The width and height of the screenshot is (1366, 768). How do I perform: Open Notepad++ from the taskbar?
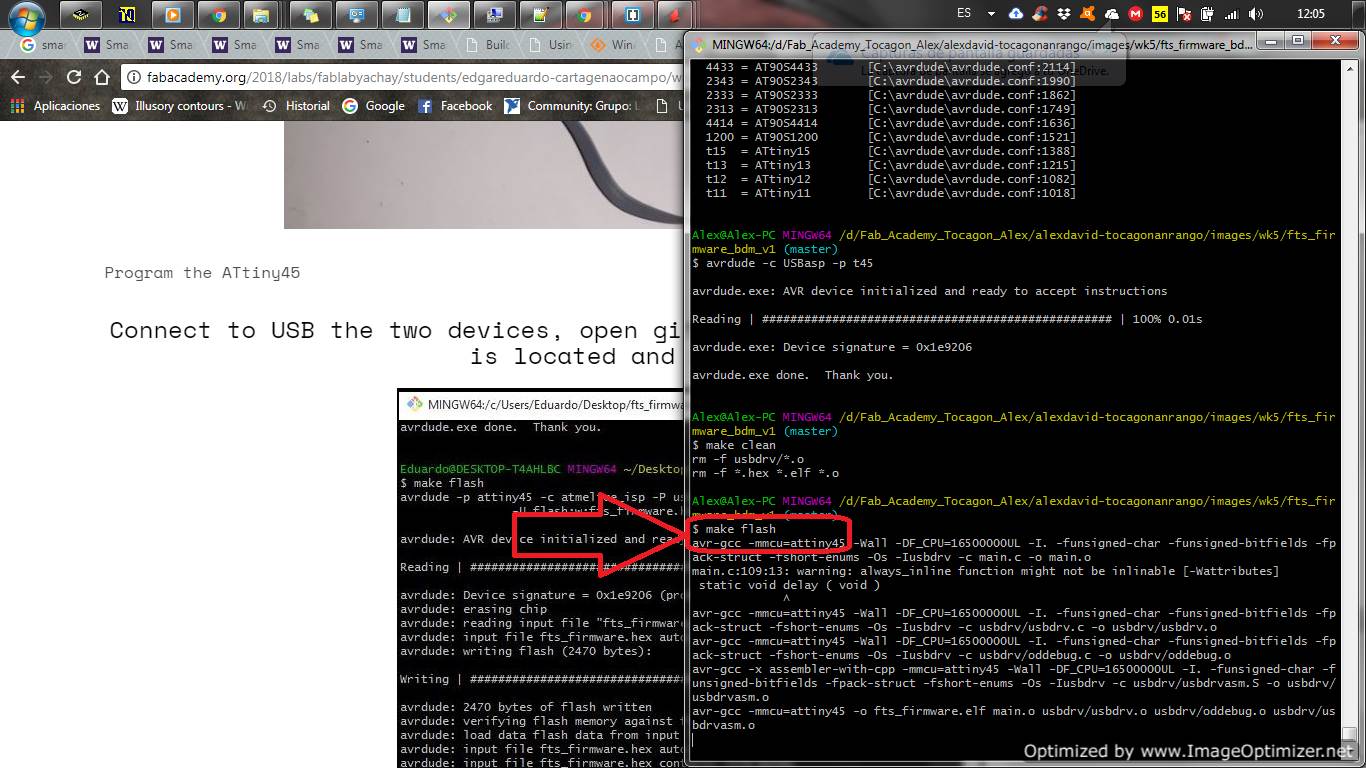540,15
